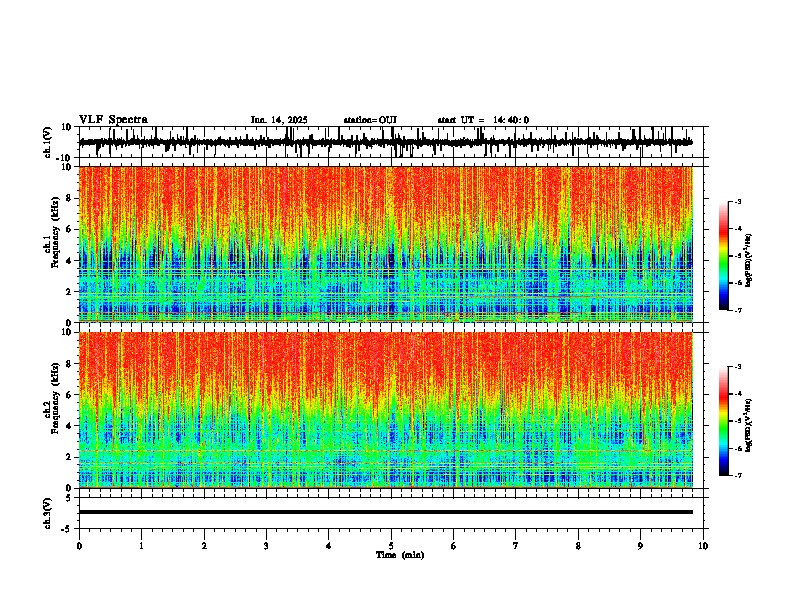
Task: Click the "-3" label on ch.1 colorbar
Action: point(737,202)
